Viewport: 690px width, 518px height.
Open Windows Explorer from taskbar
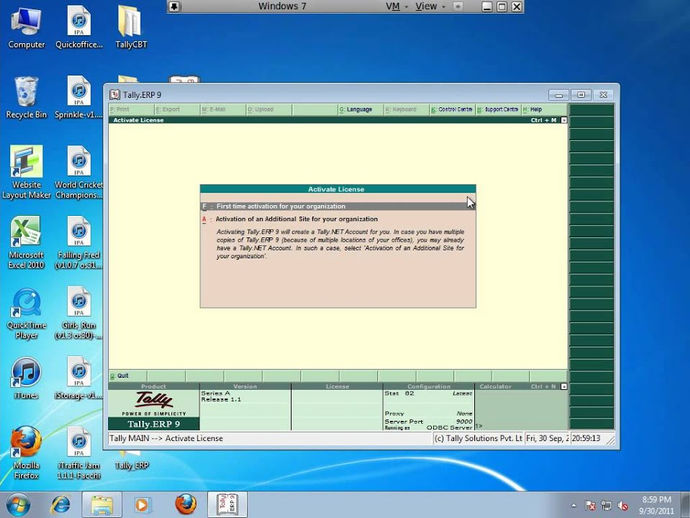coord(102,505)
